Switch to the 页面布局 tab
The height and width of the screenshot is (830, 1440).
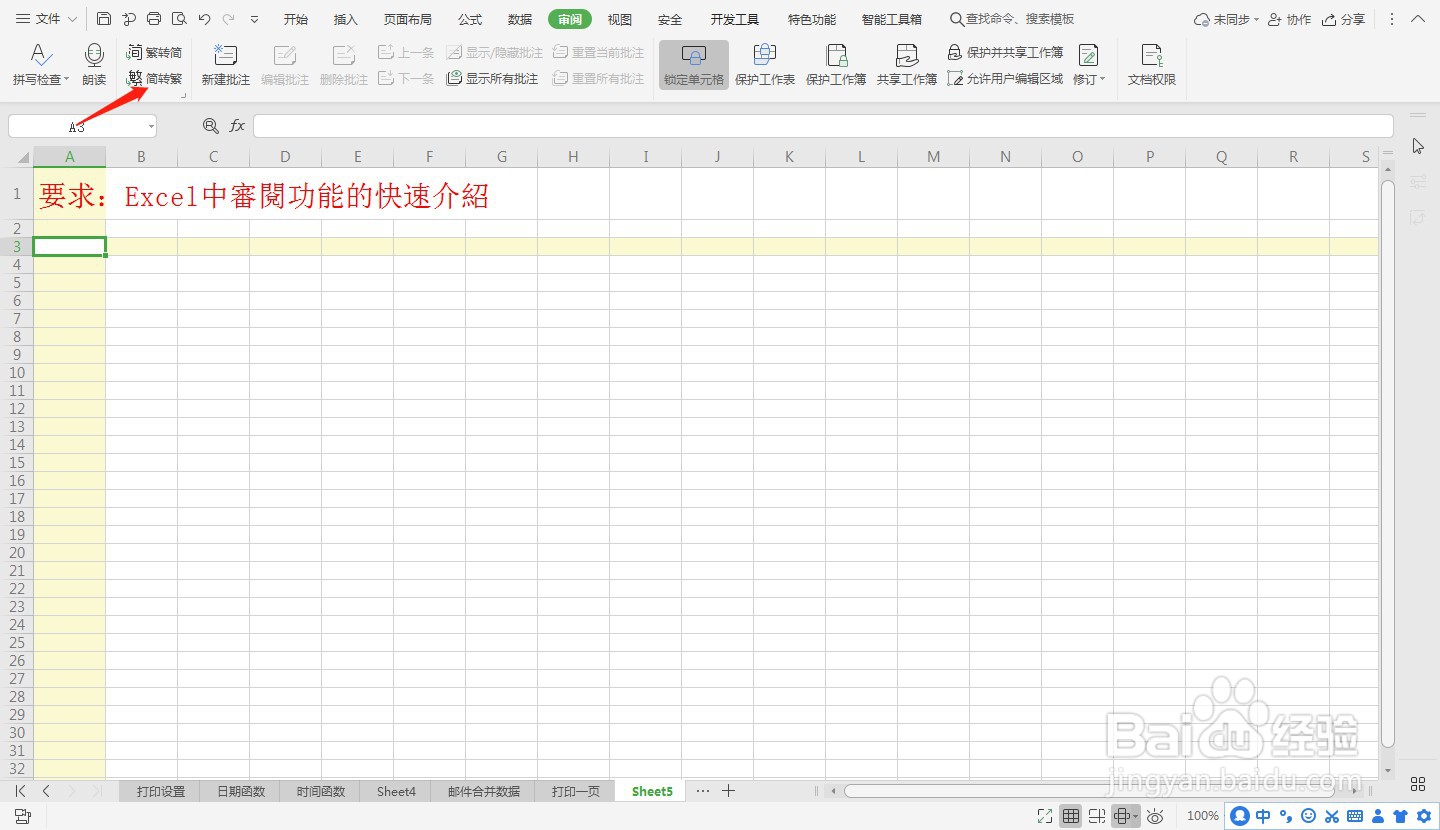click(x=408, y=19)
